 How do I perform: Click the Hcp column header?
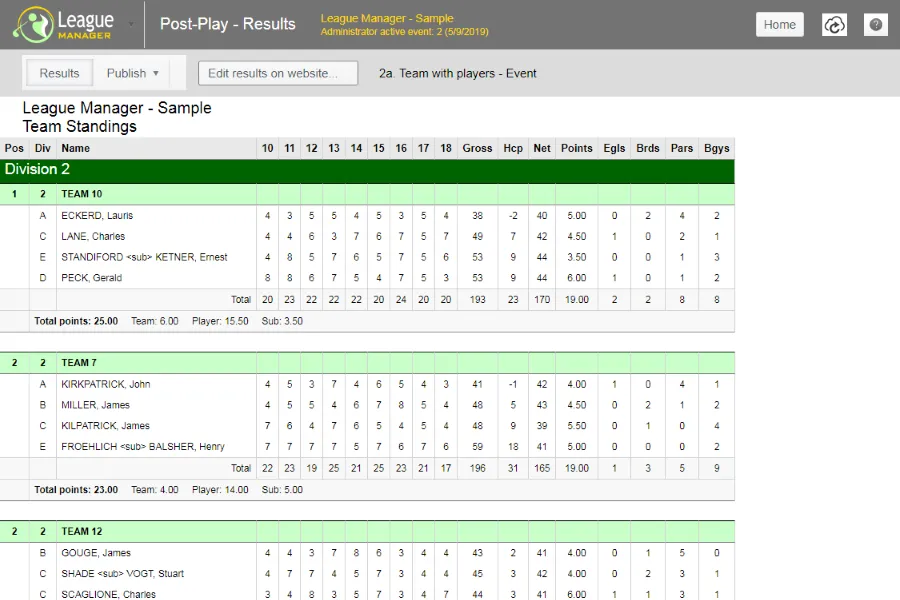pyautogui.click(x=513, y=148)
